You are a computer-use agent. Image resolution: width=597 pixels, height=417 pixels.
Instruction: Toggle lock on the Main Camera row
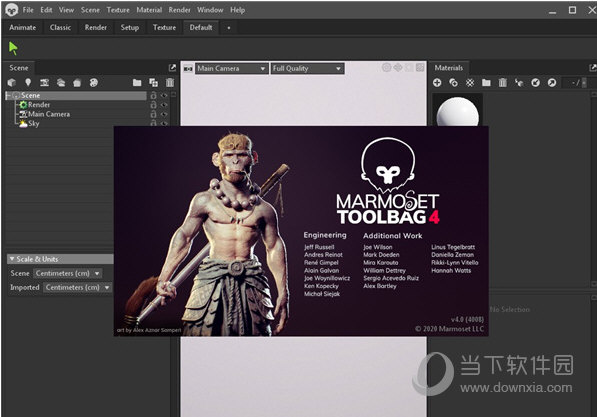(x=153, y=114)
